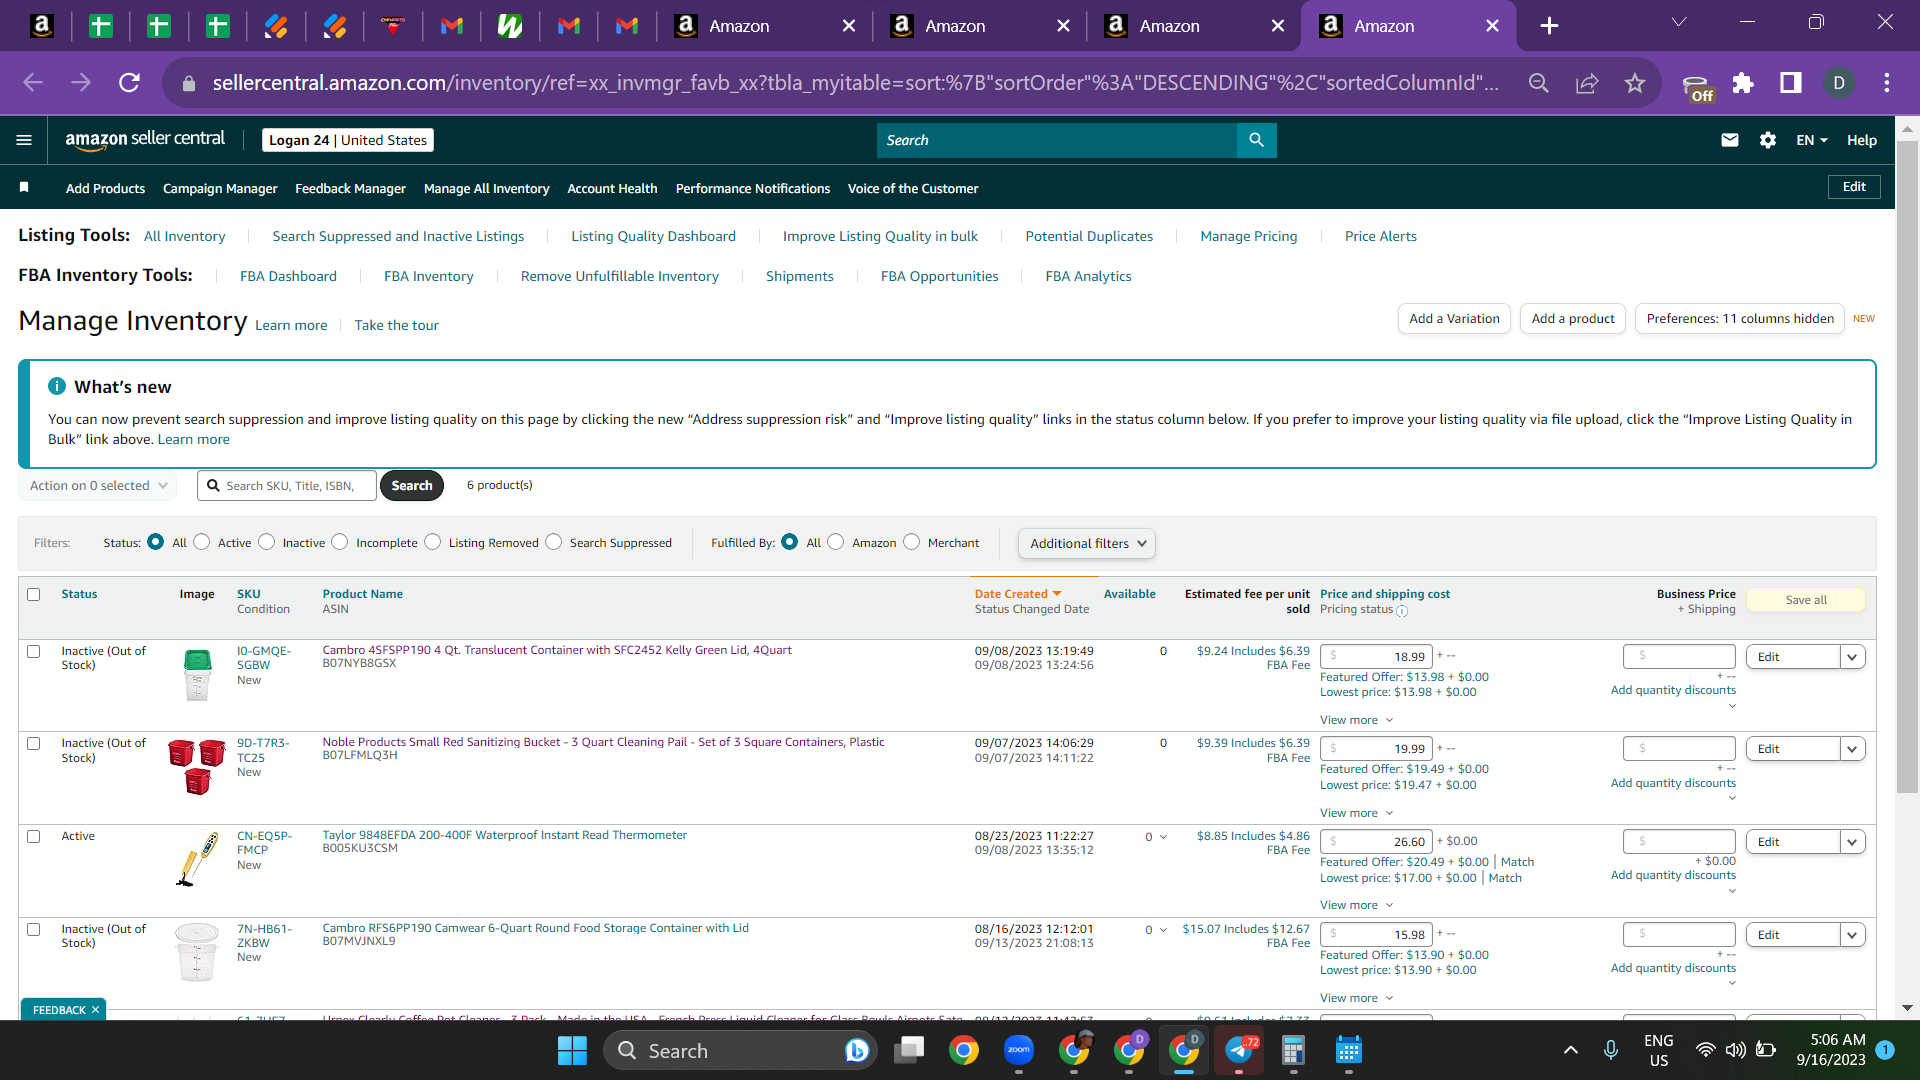Click the search magnifier button in Seller Central
The width and height of the screenshot is (1920, 1080).
click(x=1256, y=140)
